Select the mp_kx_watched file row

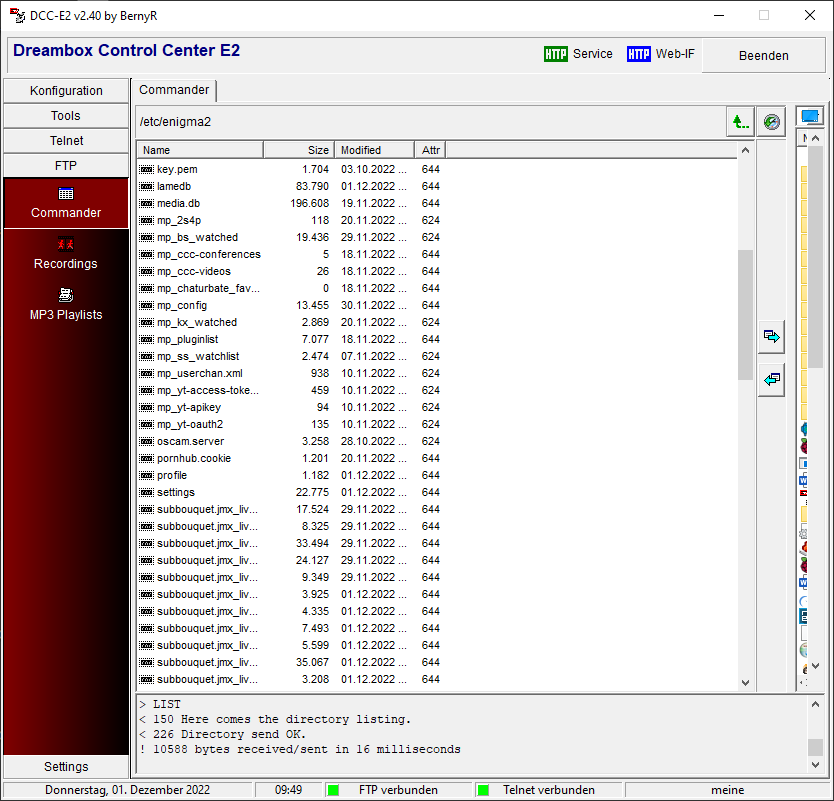(x=290, y=322)
